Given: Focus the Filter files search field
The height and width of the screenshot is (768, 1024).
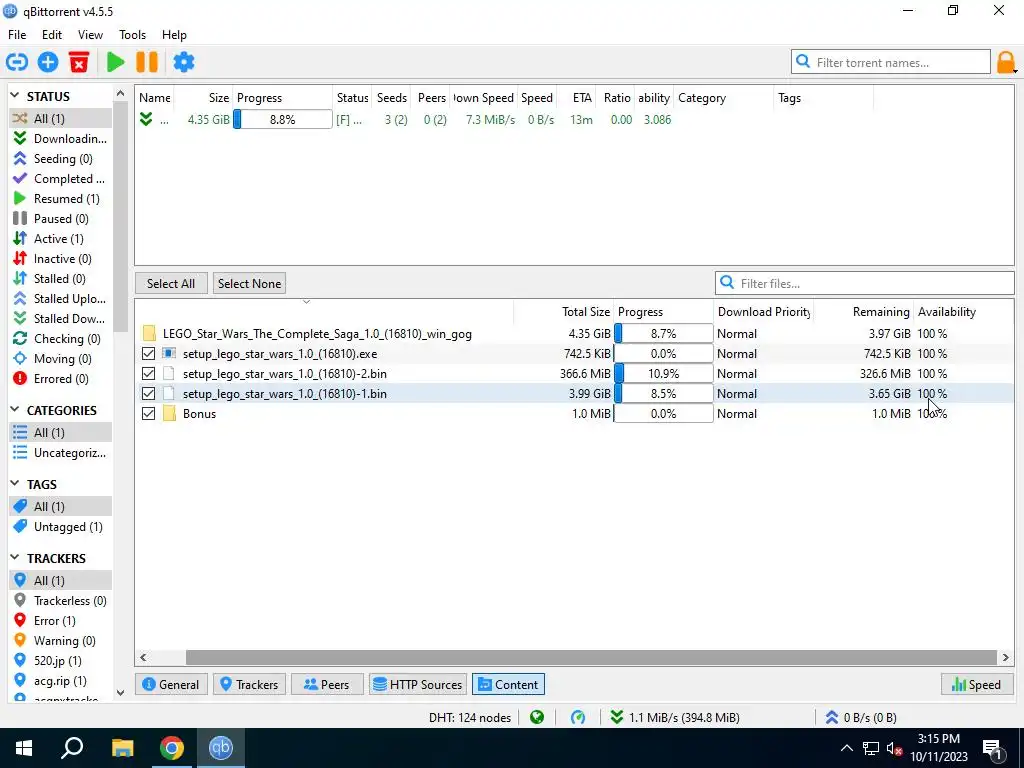Looking at the screenshot, I should click(865, 283).
